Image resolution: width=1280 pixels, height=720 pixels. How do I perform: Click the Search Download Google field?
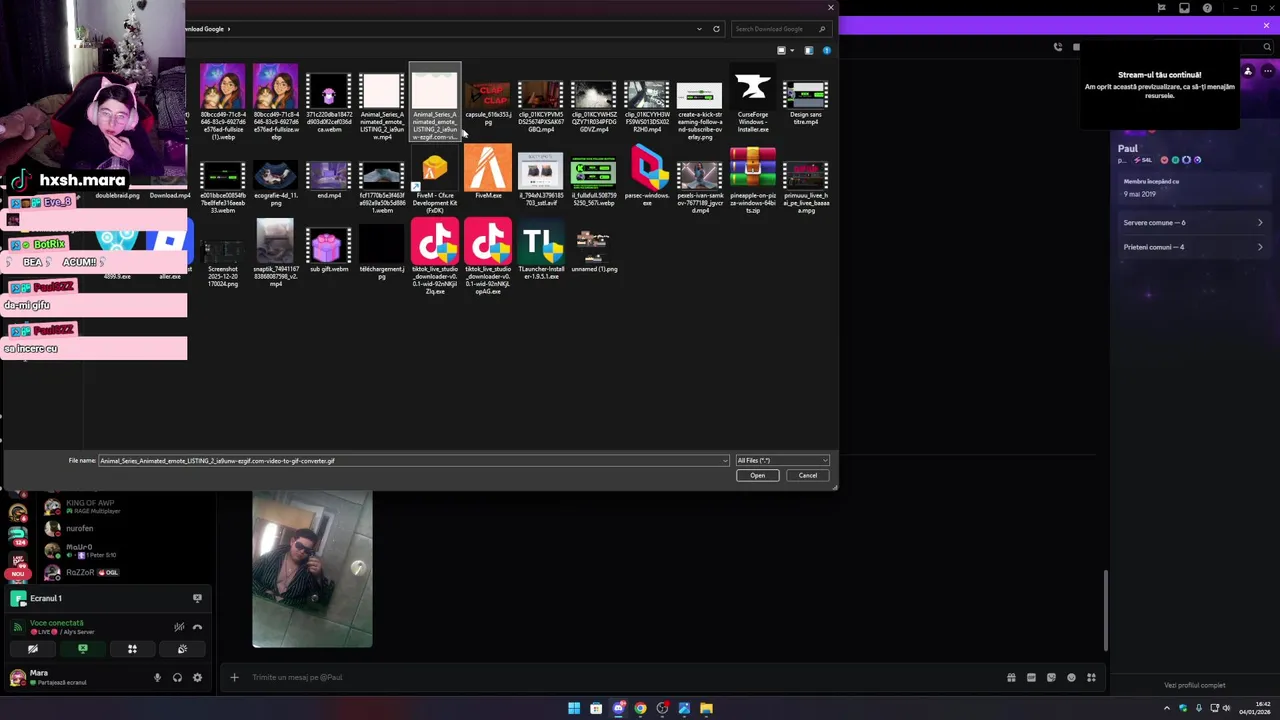point(781,29)
